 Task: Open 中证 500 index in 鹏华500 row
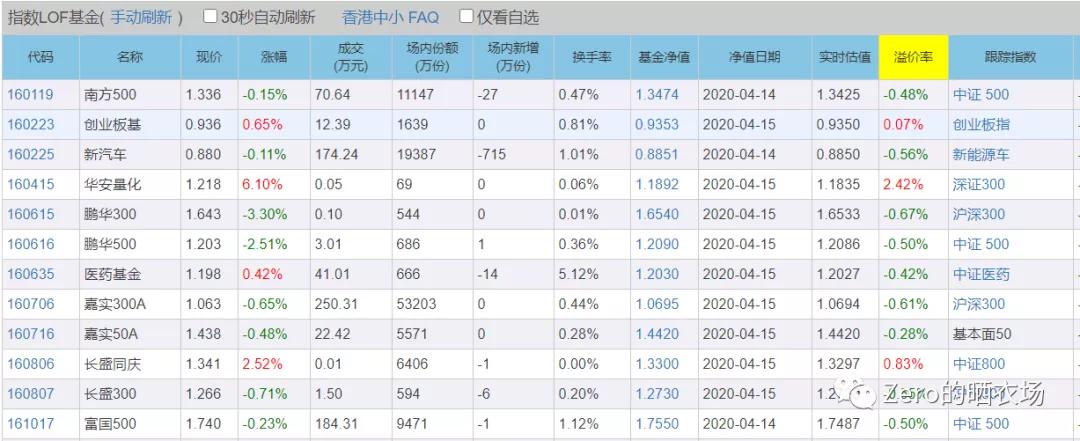coord(981,244)
